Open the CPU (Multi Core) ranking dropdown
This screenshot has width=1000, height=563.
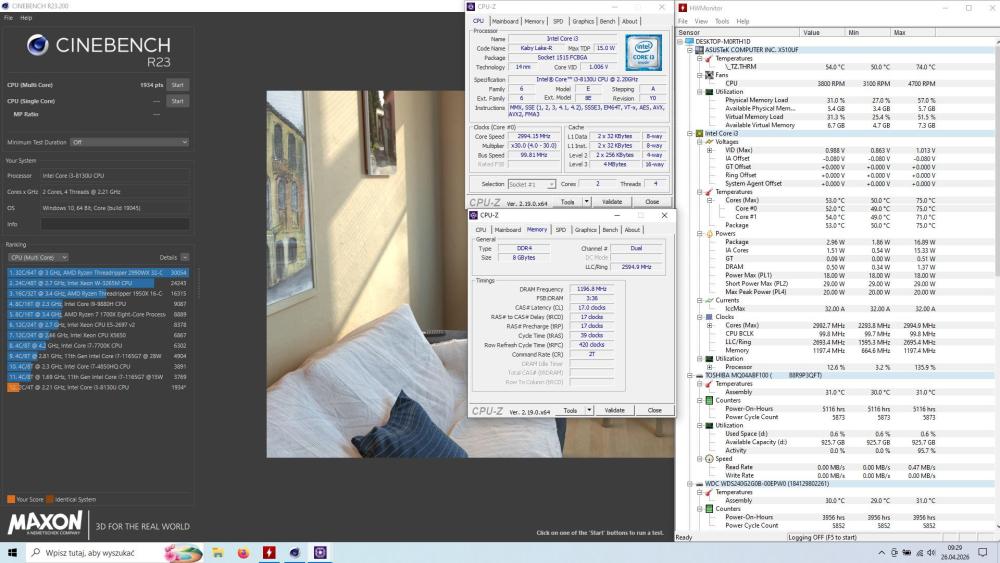coord(38,258)
